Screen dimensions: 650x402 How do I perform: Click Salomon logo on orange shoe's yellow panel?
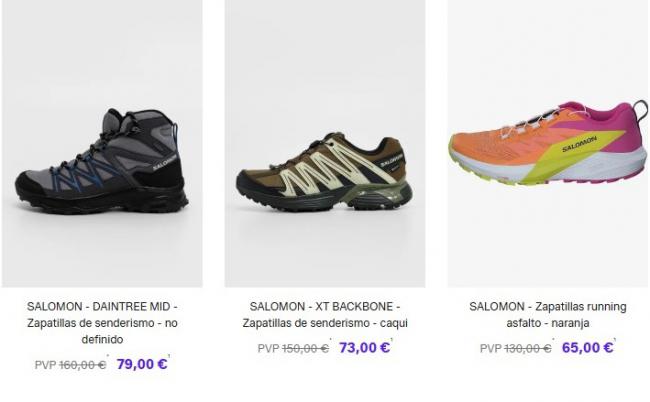coord(579,143)
